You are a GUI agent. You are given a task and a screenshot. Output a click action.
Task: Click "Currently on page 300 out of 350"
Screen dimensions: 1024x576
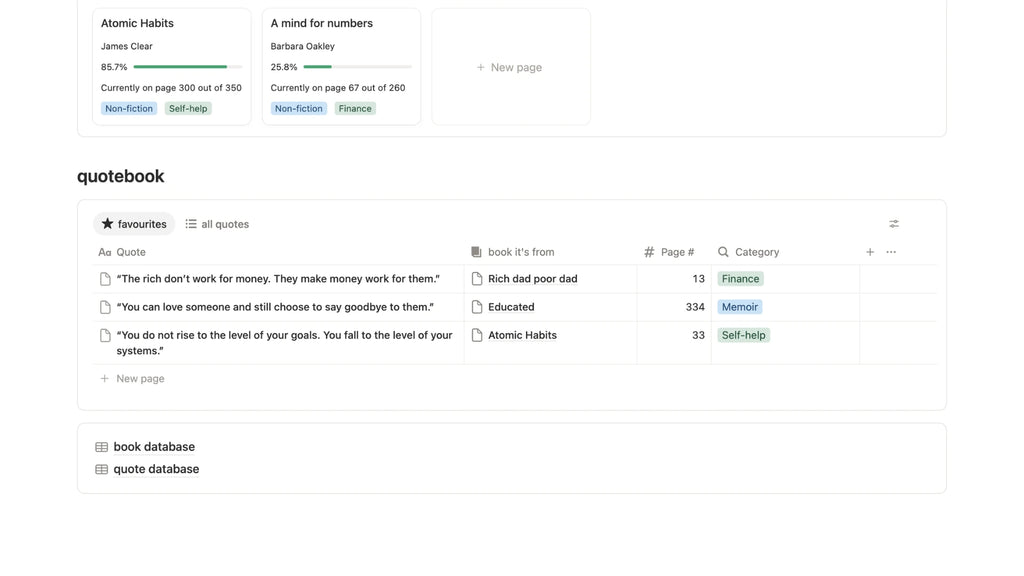pyautogui.click(x=171, y=88)
